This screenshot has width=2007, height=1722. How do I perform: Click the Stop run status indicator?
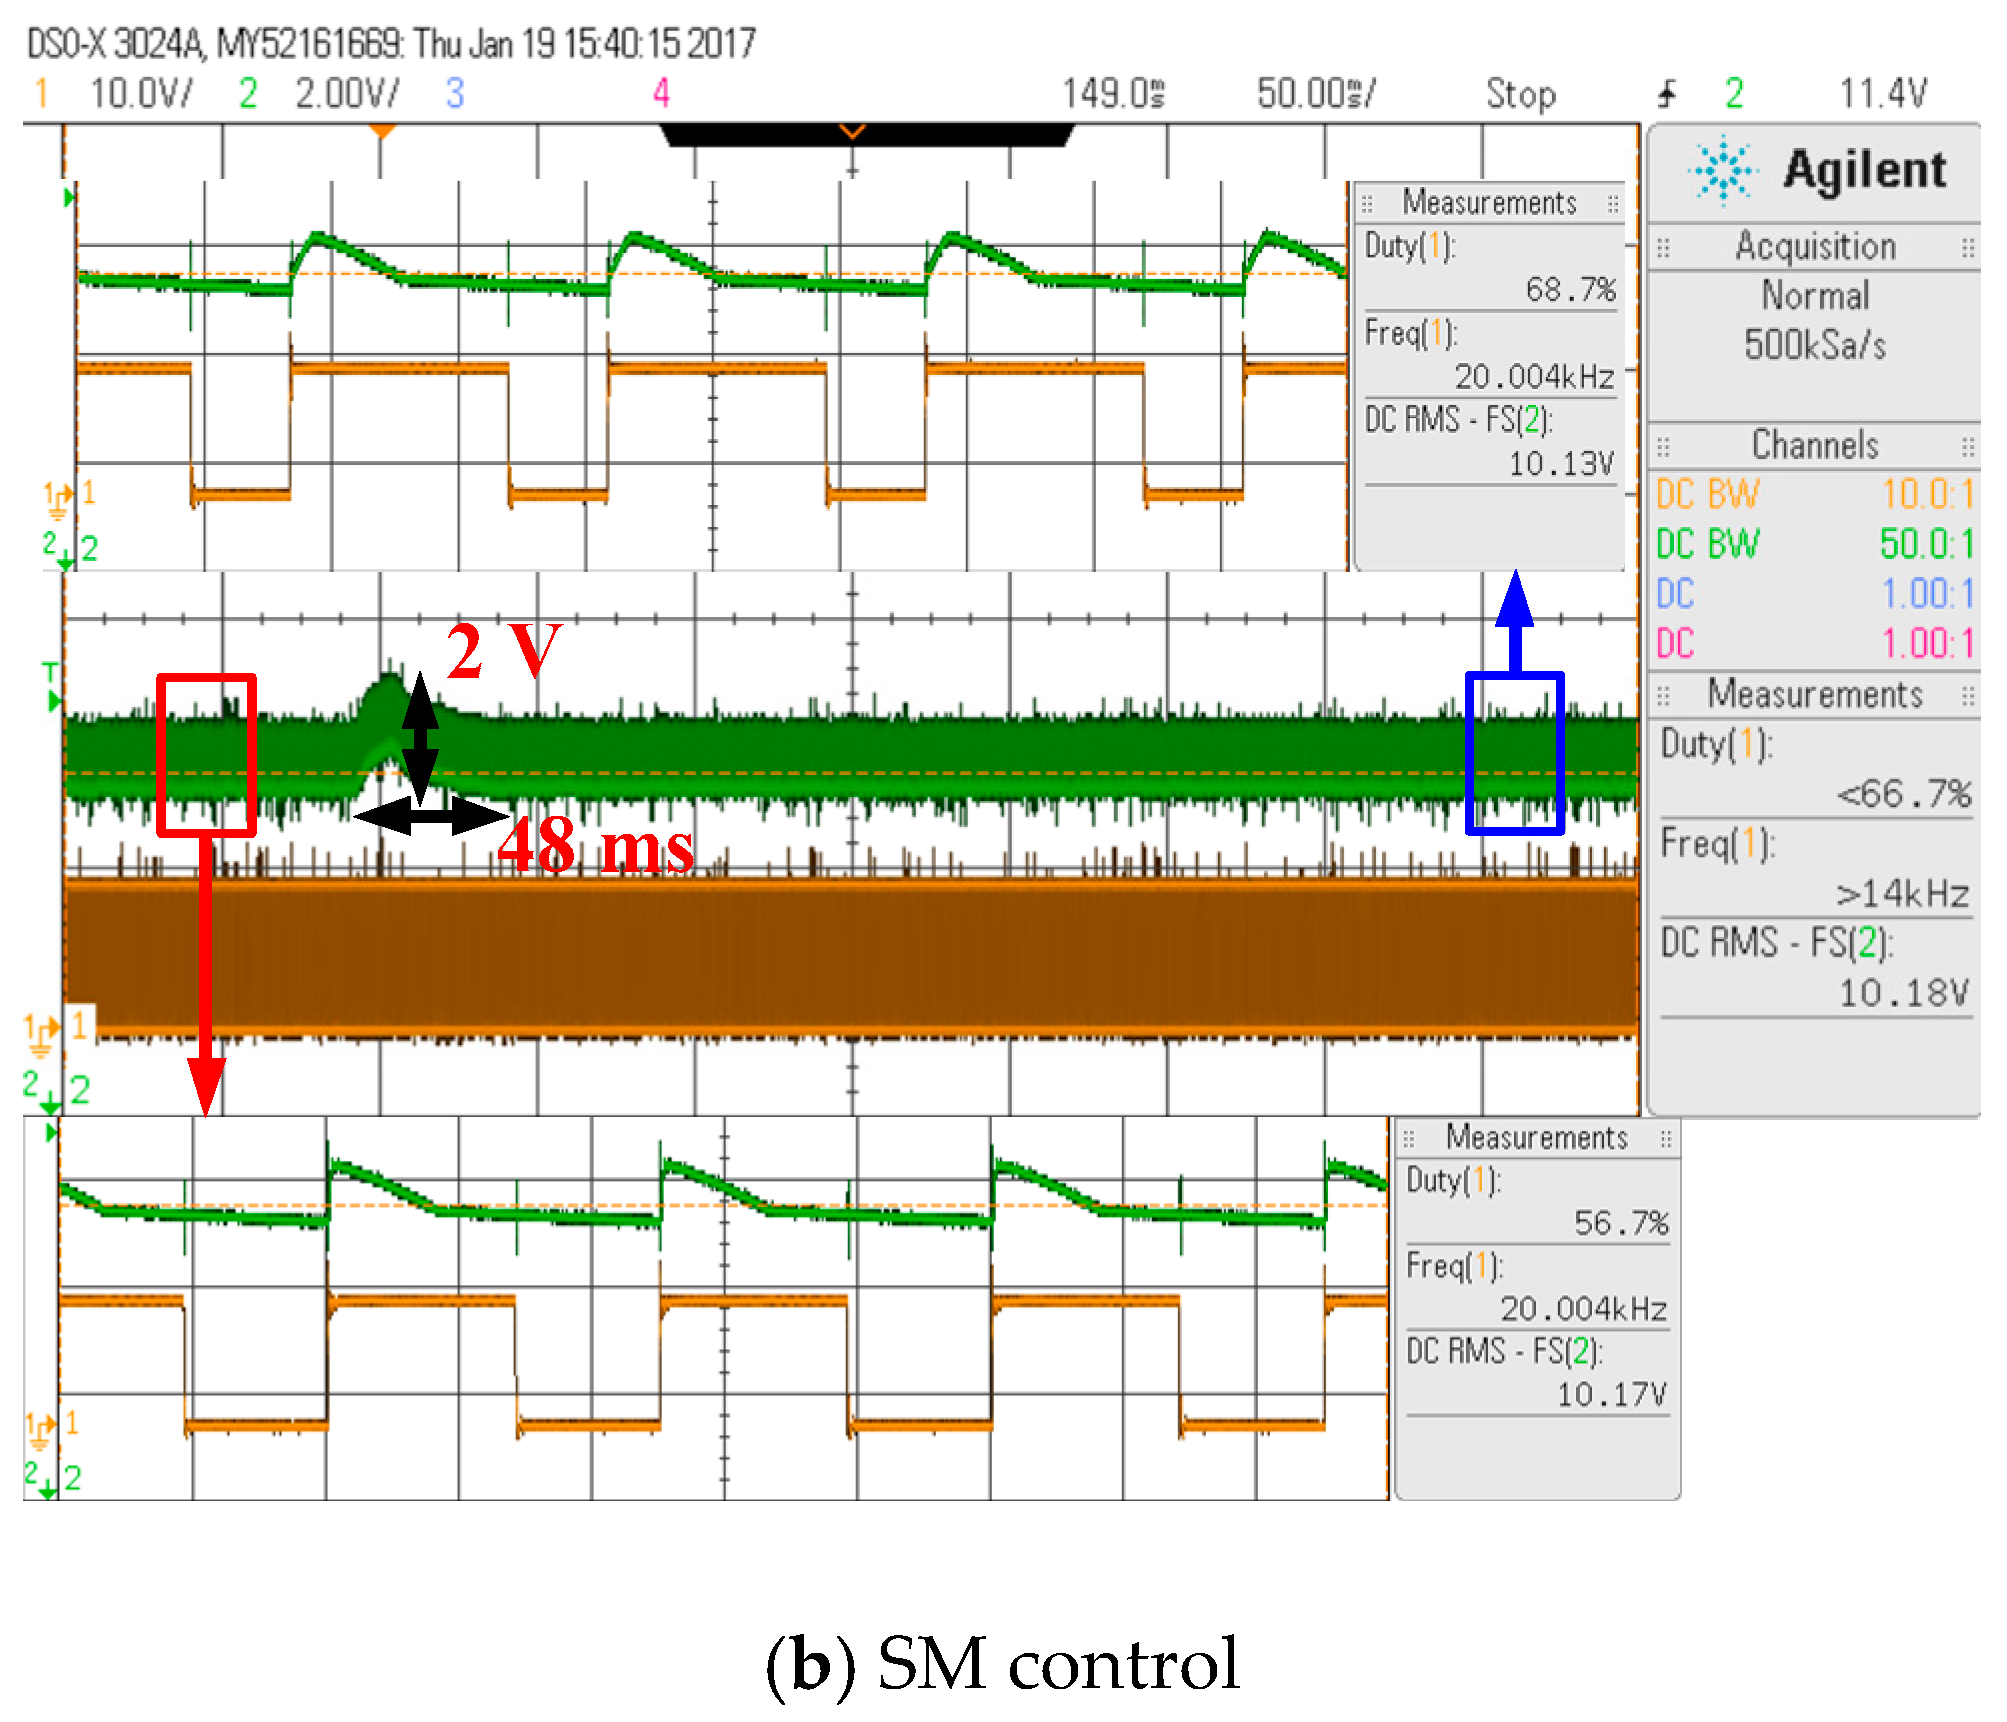click(x=1520, y=94)
